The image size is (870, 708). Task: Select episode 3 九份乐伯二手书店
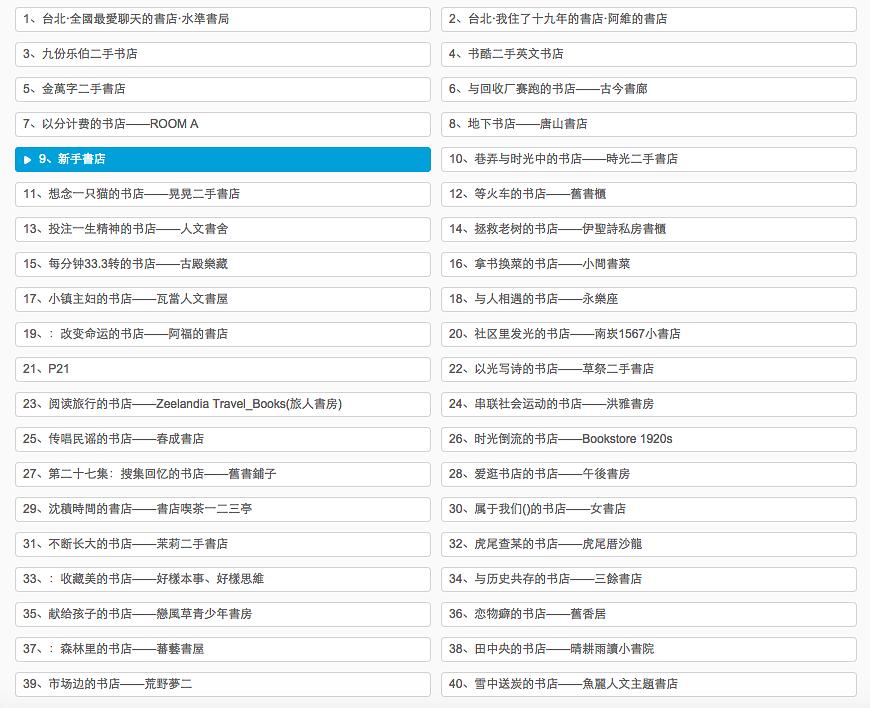pos(222,54)
